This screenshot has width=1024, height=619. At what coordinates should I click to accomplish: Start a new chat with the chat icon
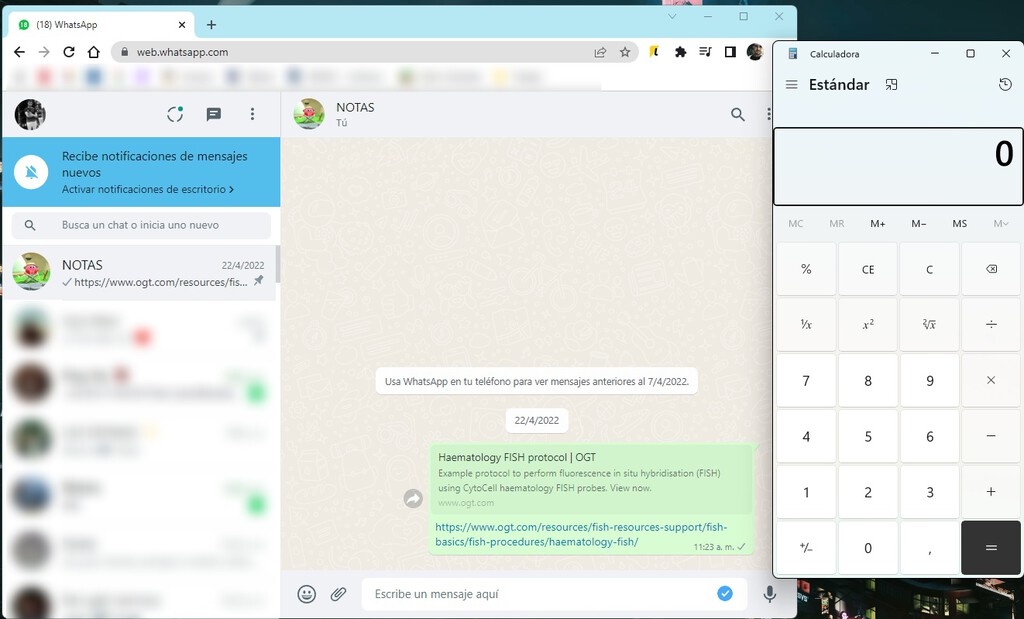tap(213, 114)
